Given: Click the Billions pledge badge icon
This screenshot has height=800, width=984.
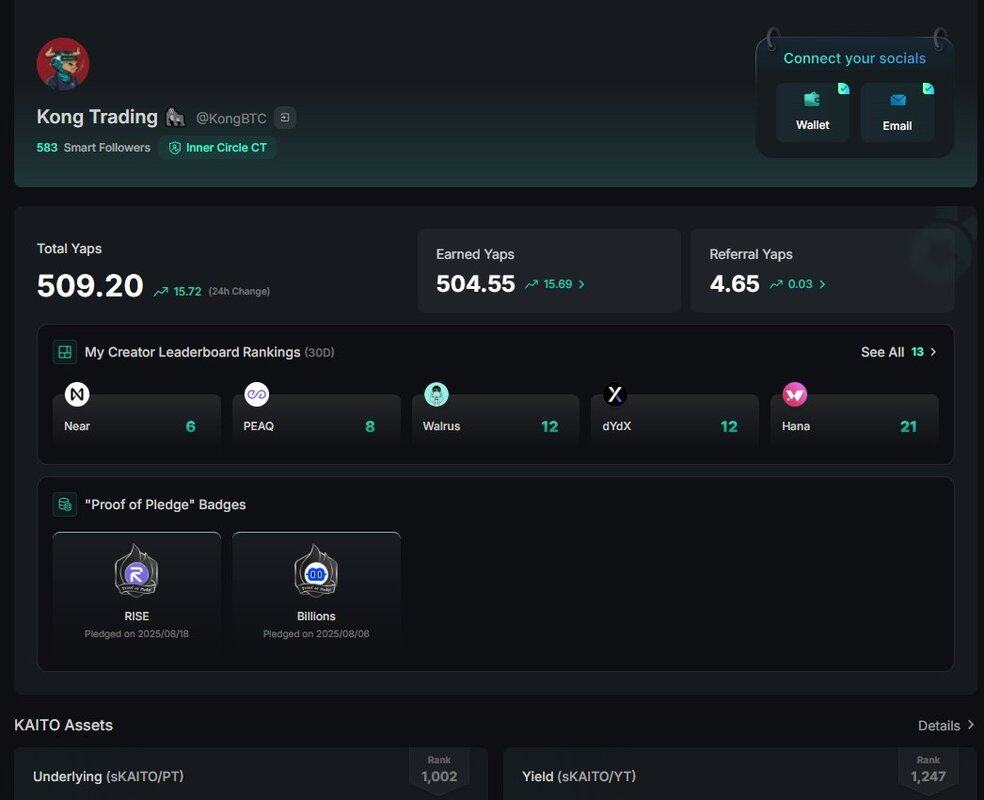Looking at the screenshot, I should tap(316, 571).
